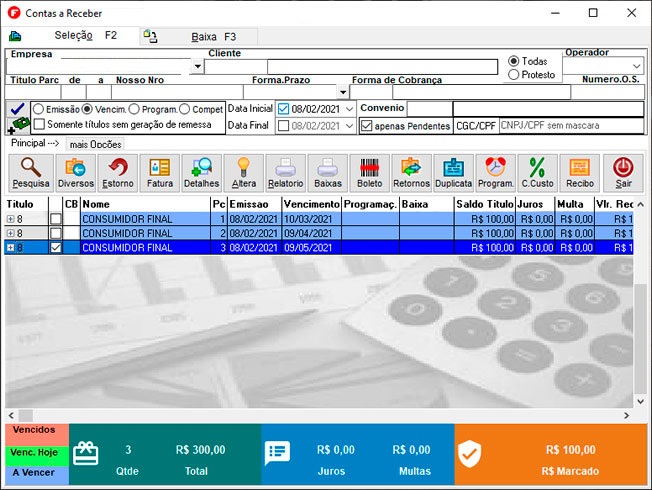
Task: Click the Sair power icon
Action: pyautogui.click(x=622, y=172)
